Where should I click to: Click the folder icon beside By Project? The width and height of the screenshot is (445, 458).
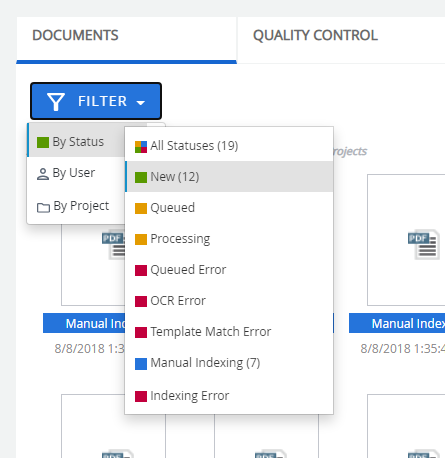43,208
